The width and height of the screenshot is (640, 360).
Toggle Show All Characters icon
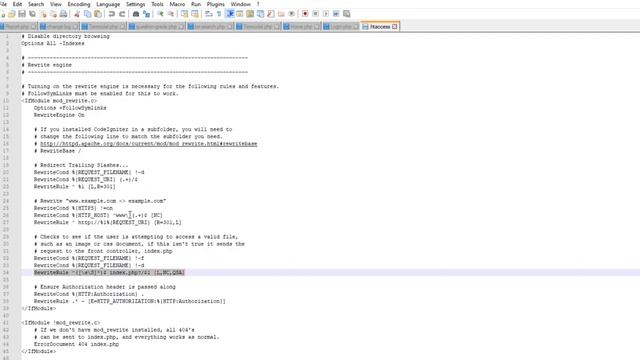tap(219, 14)
